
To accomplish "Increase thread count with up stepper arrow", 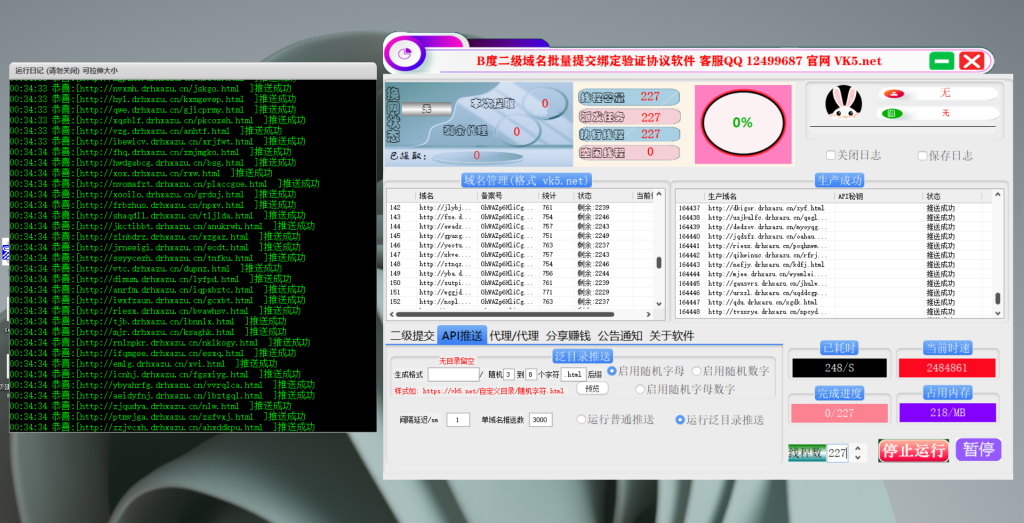I will [857, 448].
